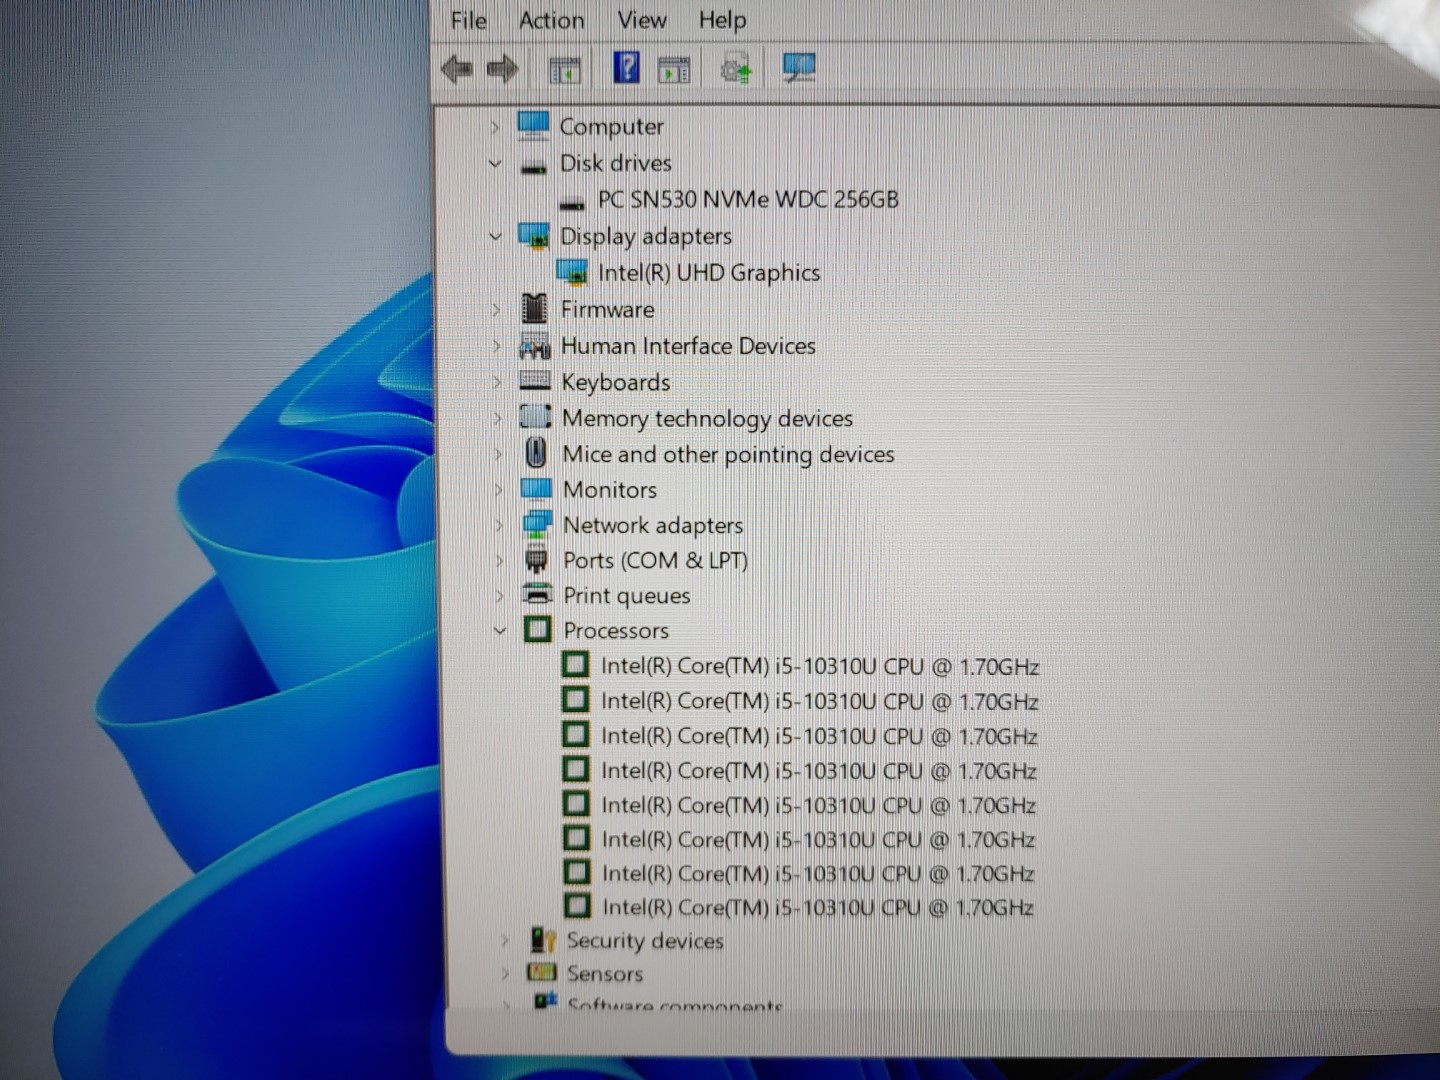
Task: Select the Processors category icon
Action: click(538, 629)
